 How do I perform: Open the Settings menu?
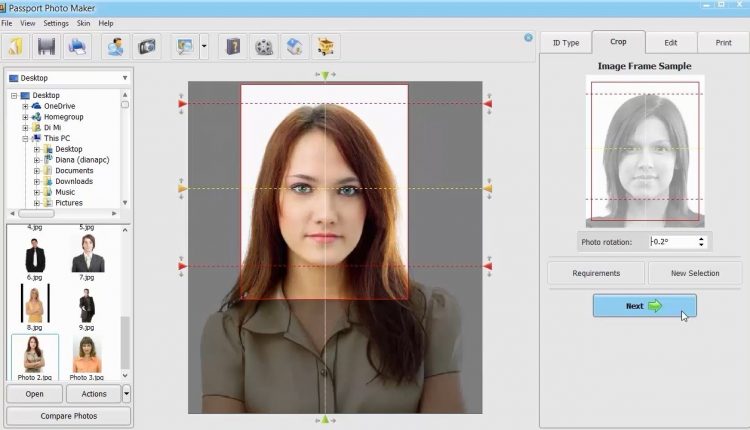click(56, 23)
